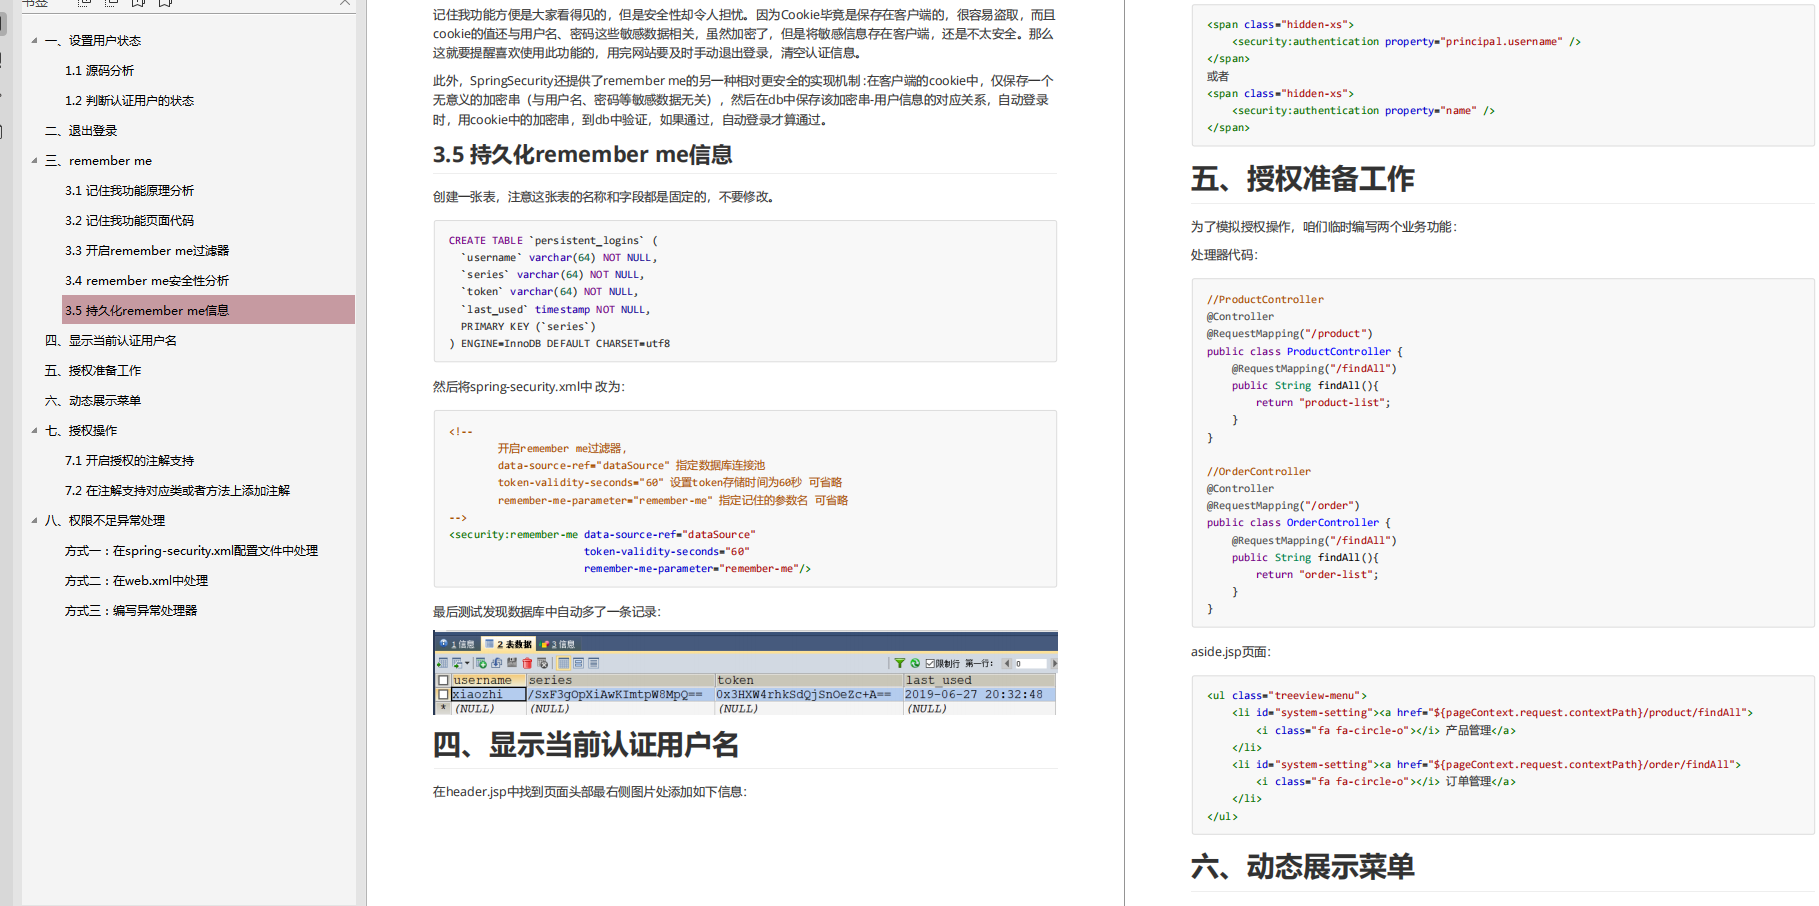Click red delete-row icon in database toolbar
Screen dimensions: 1819x906
[x=527, y=663]
